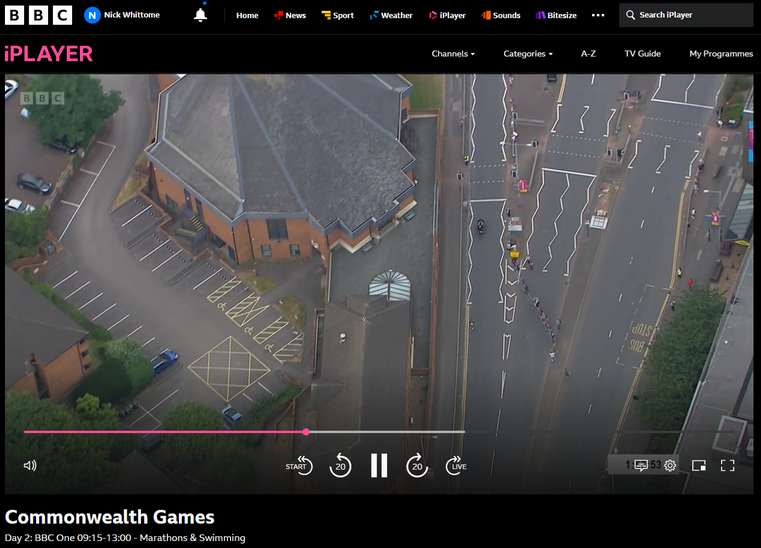Click the Day 2 Marathons & Swimming subtitle
Image resolution: width=761 pixels, height=548 pixels.
pyautogui.click(x=125, y=538)
